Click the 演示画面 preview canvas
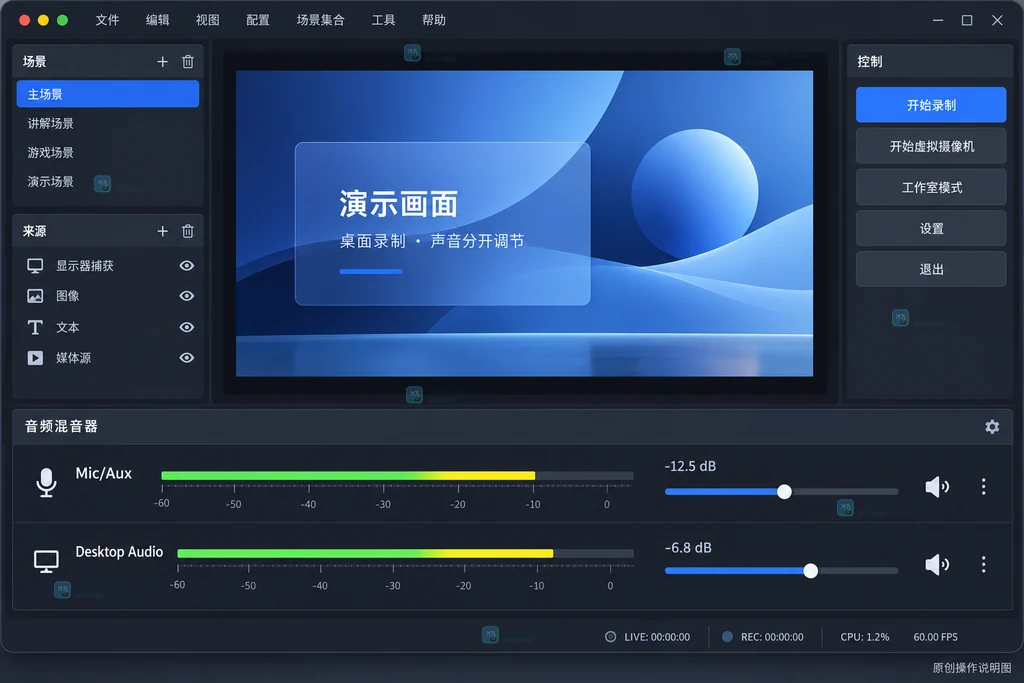This screenshot has width=1024, height=683. [x=524, y=223]
